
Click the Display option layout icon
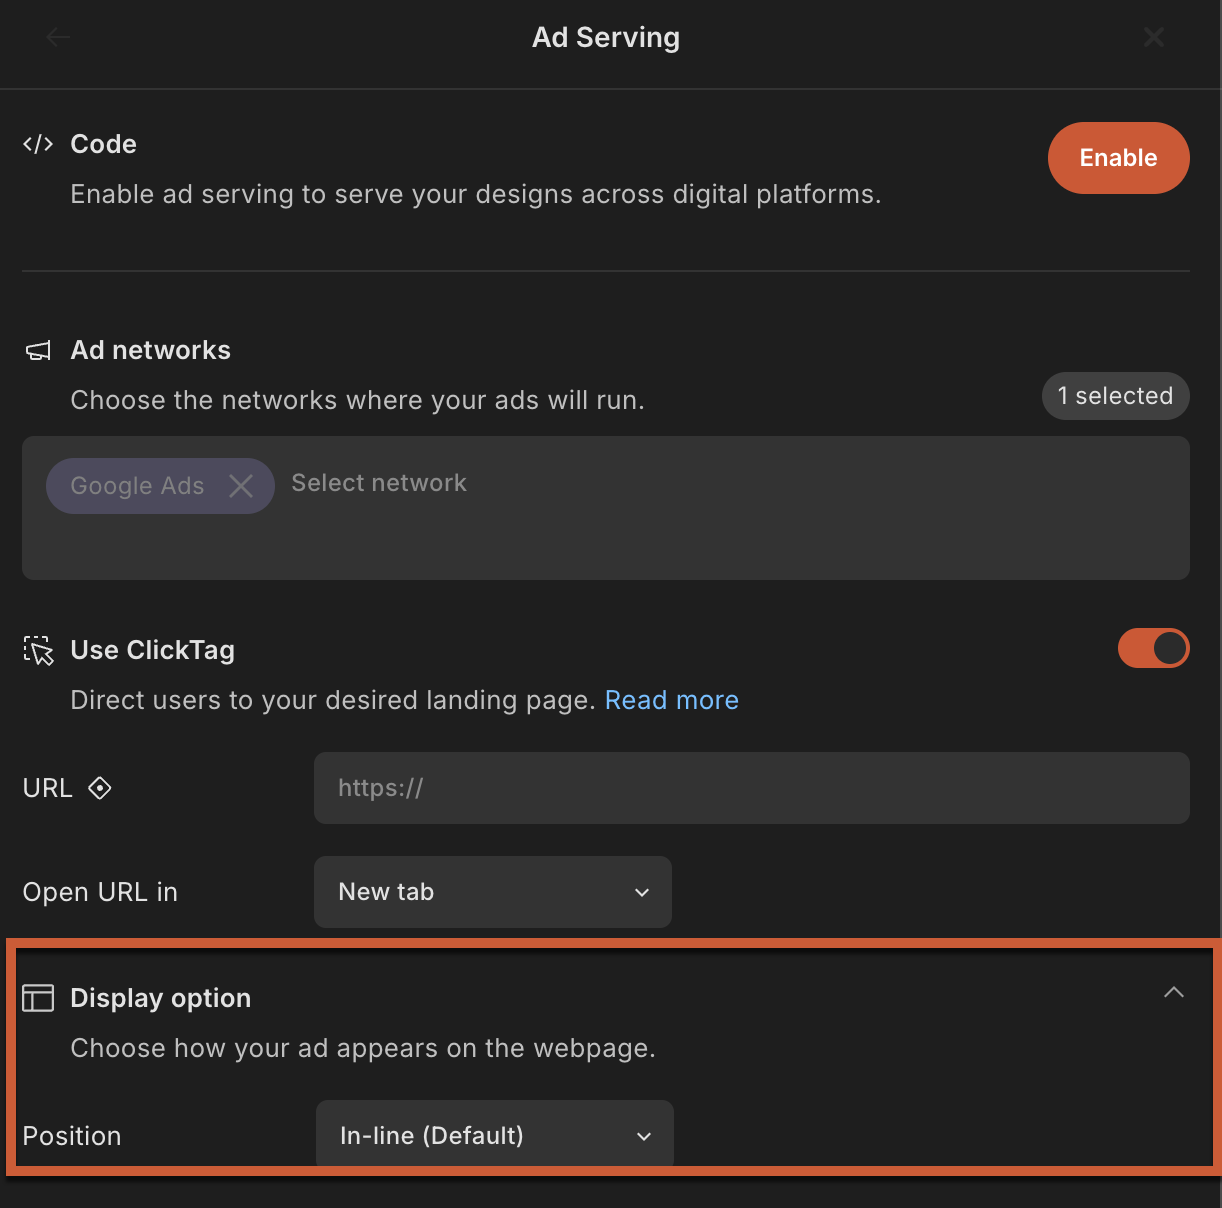tap(38, 998)
